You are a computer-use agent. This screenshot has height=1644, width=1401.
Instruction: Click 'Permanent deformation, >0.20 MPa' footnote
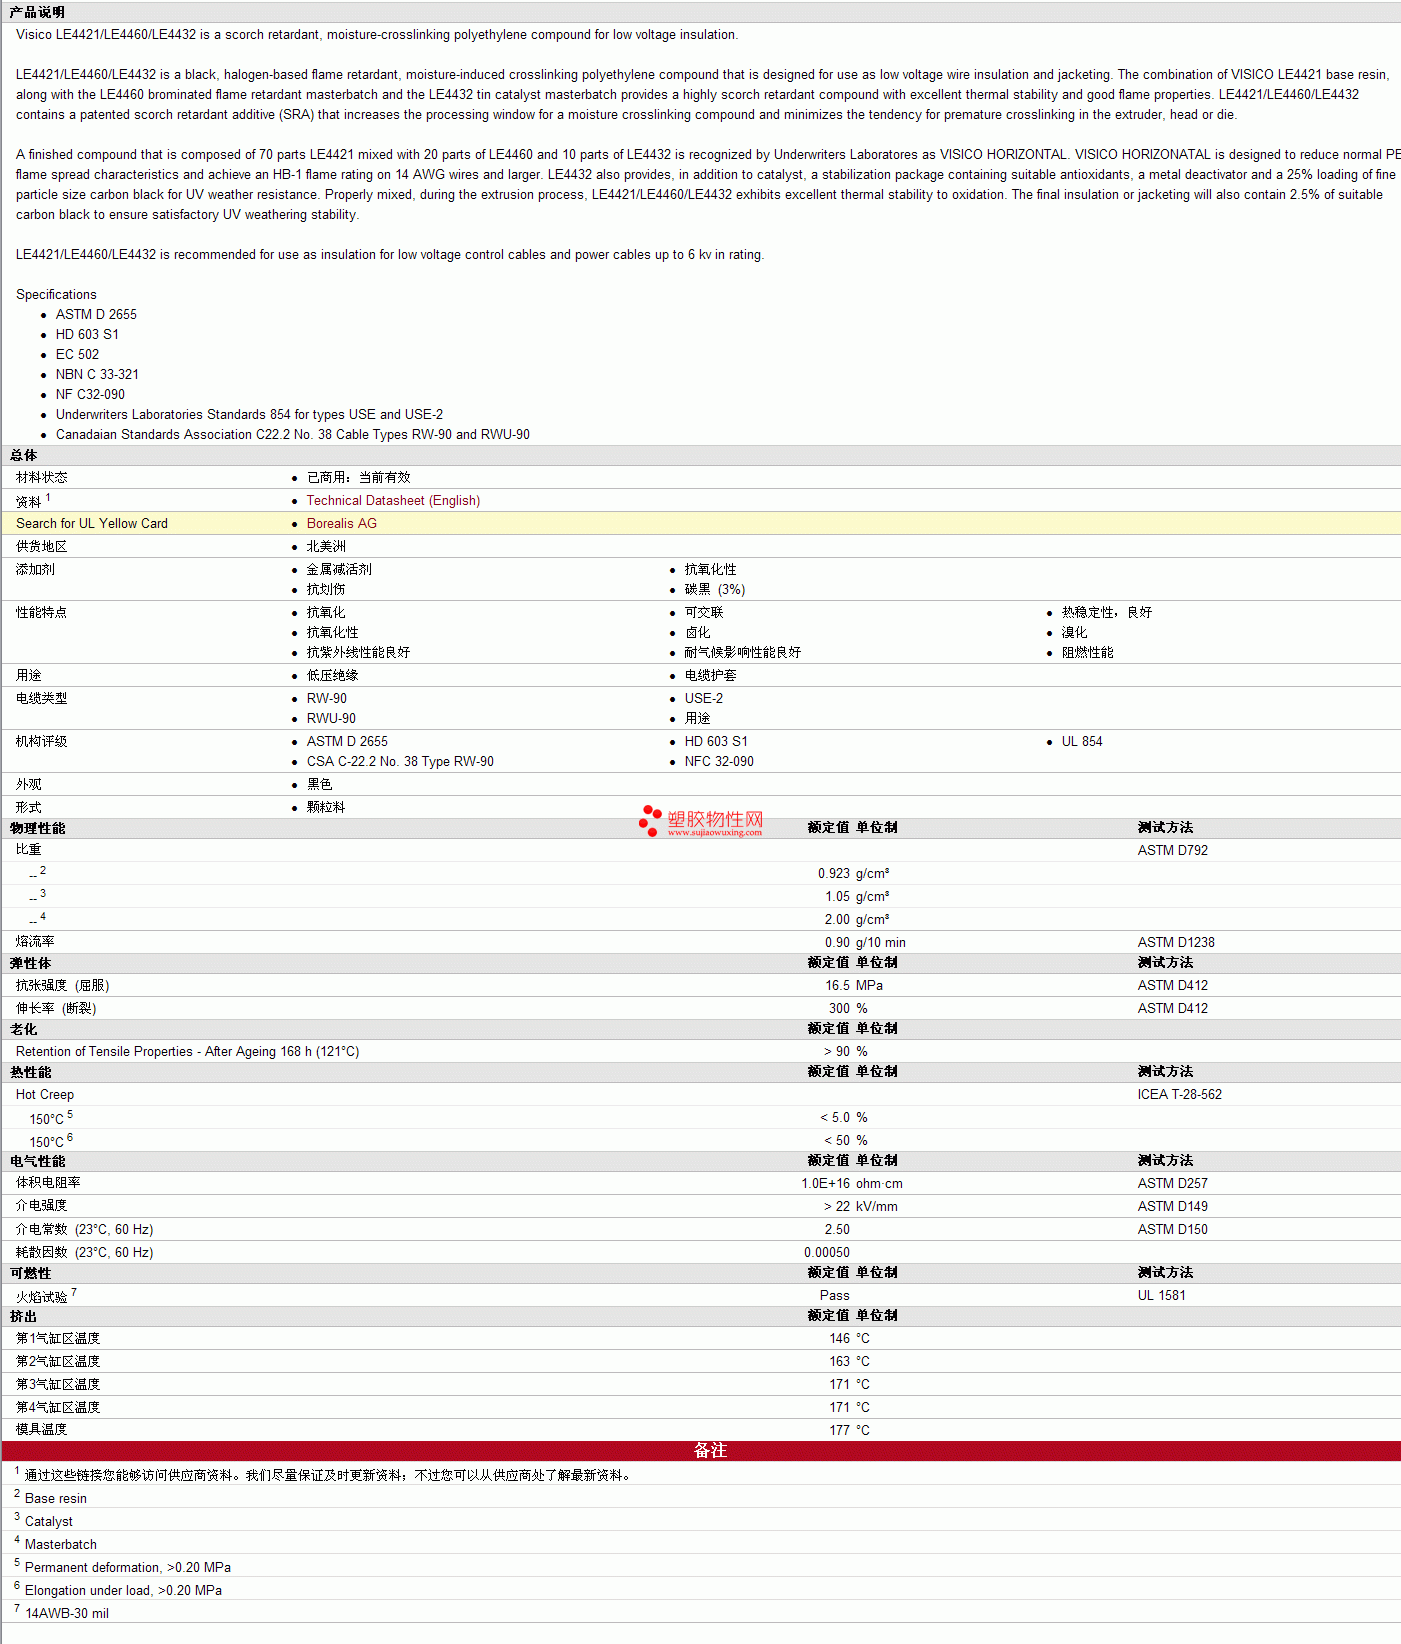click(x=128, y=1568)
